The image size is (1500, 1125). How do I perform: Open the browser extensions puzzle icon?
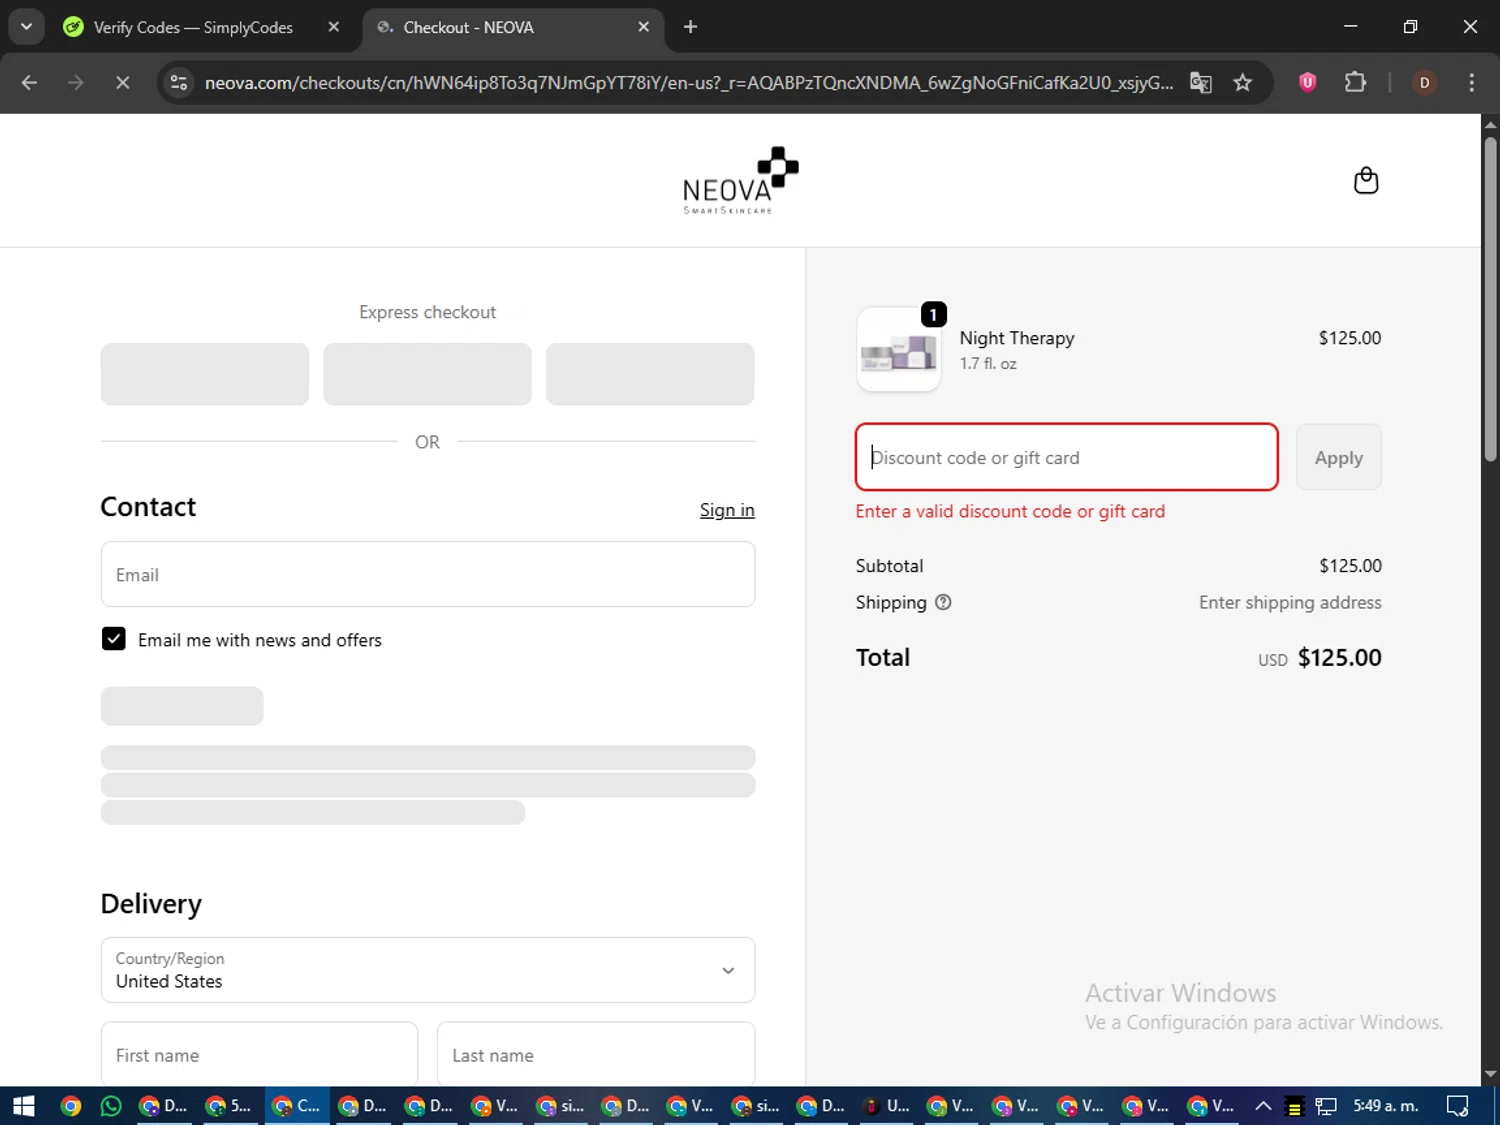[1355, 83]
